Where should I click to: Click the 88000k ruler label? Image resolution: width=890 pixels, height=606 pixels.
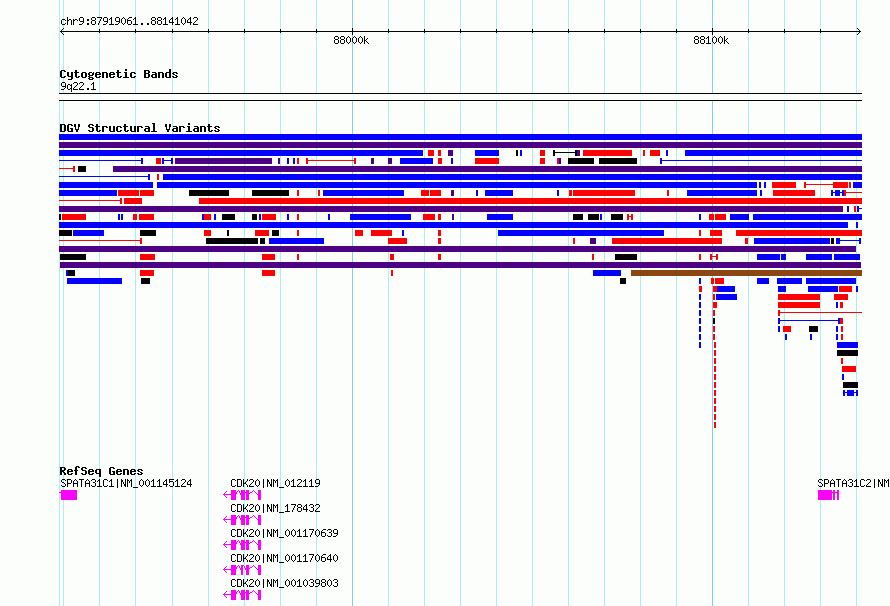click(351, 40)
